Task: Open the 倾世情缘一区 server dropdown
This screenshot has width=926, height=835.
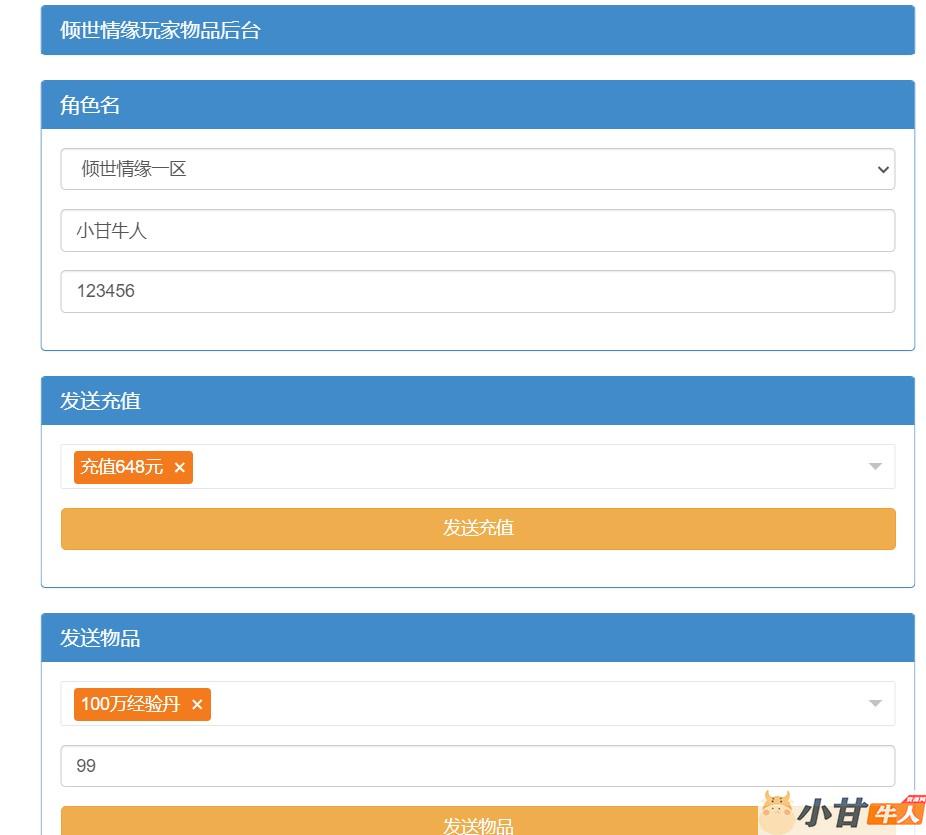Action: coord(477,169)
